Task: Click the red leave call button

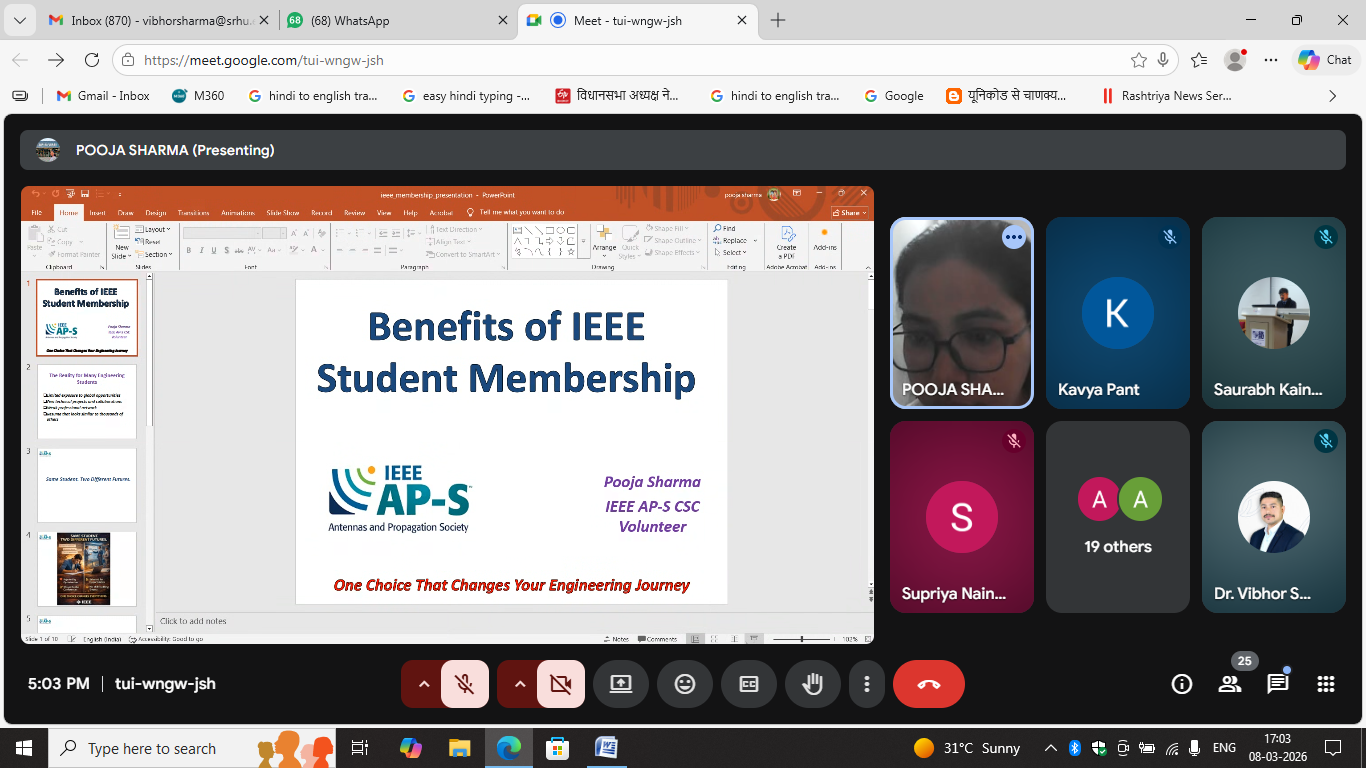Action: (x=928, y=684)
